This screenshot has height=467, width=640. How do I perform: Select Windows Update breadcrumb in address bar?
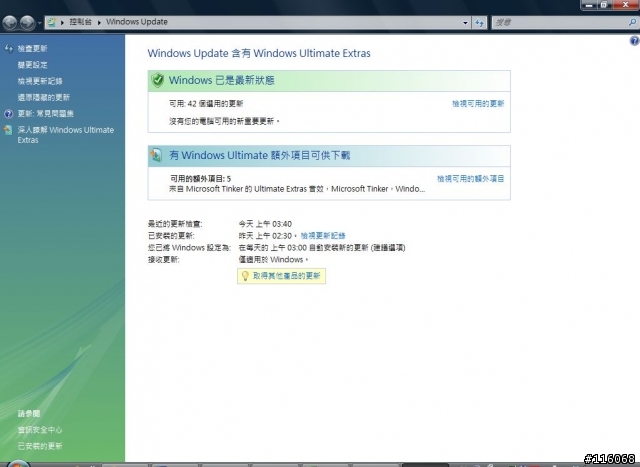137,22
